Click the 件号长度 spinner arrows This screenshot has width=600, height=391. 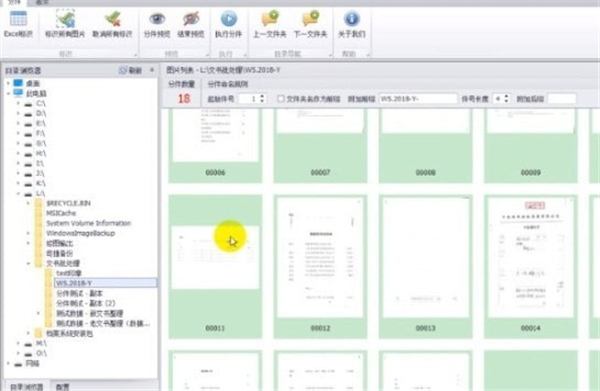(506, 99)
